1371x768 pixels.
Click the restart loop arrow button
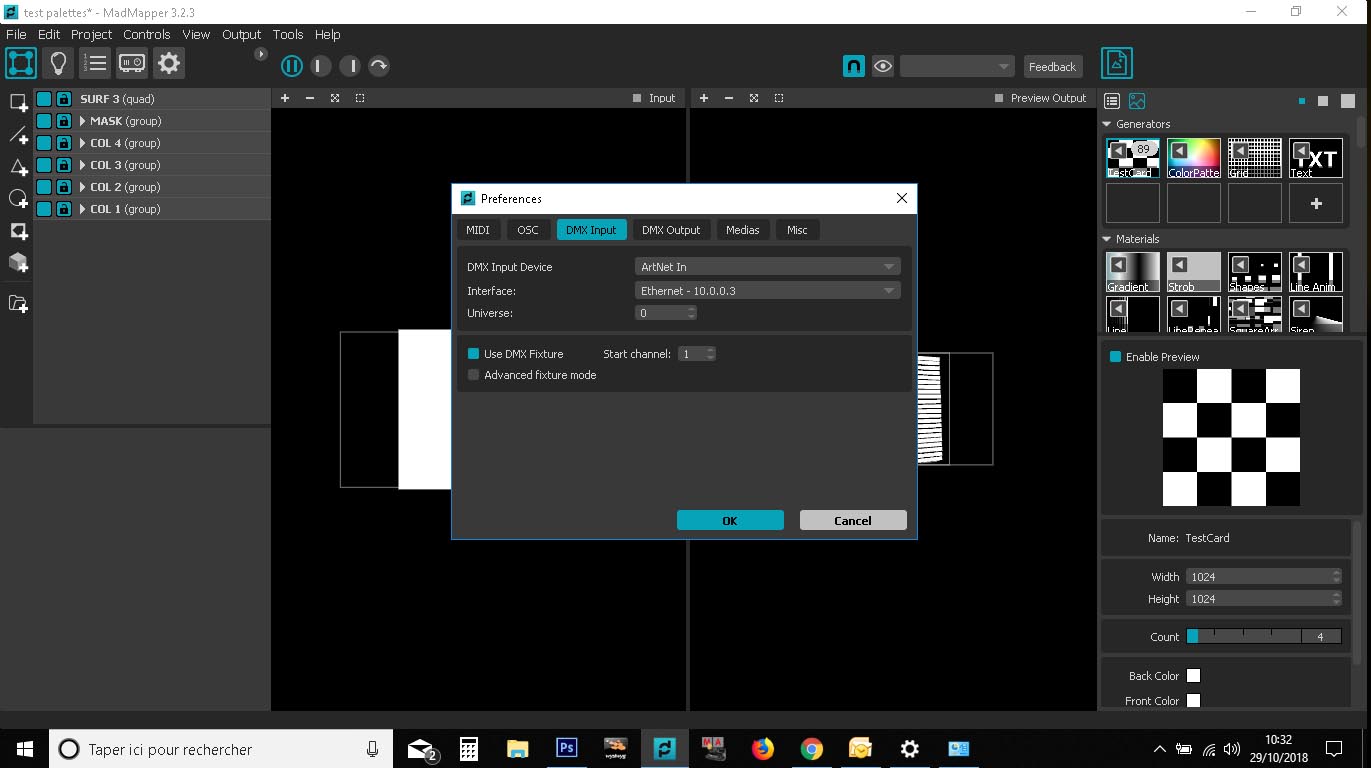click(378, 66)
